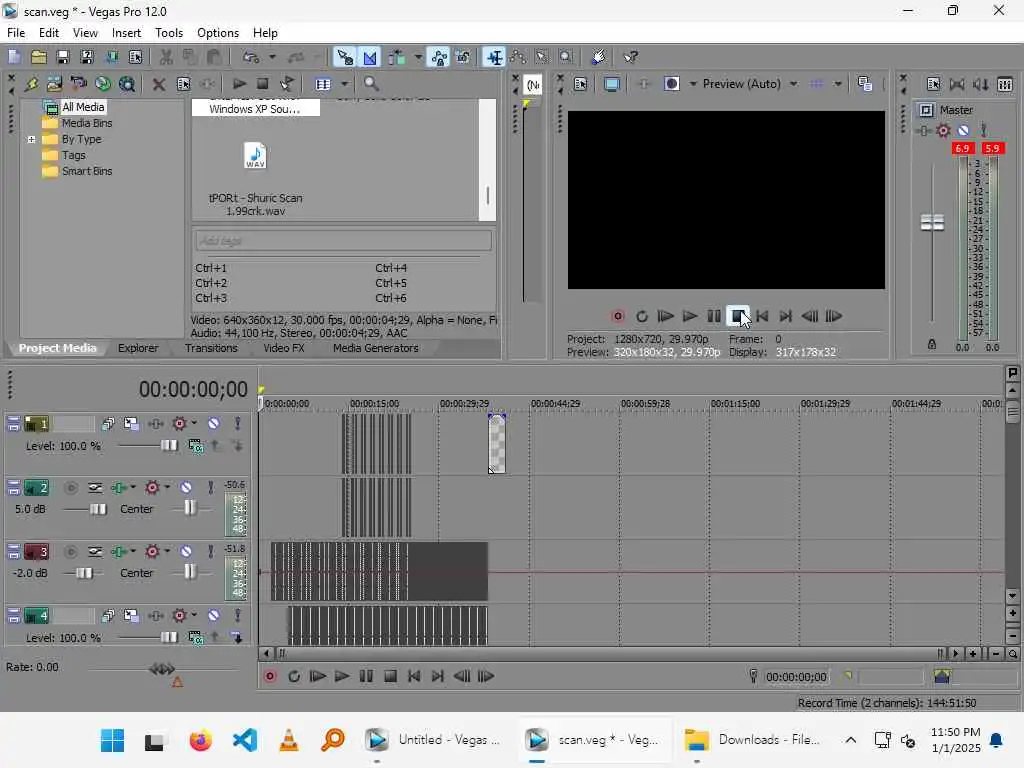Adjust track 1 Level slider
The image size is (1024, 768).
coord(168,445)
